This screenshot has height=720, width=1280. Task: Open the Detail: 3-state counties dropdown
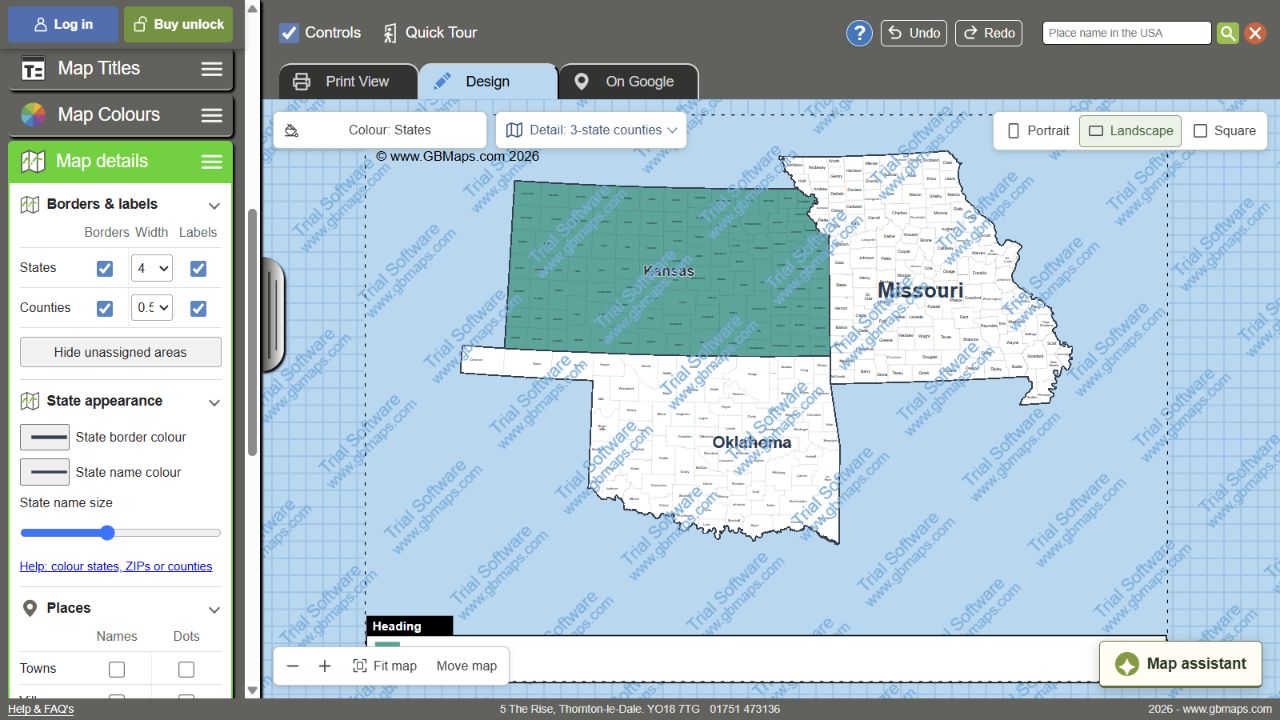[x=591, y=130]
